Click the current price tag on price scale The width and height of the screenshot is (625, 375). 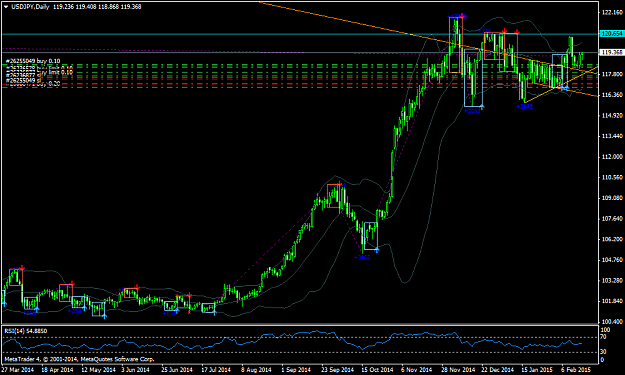click(611, 52)
